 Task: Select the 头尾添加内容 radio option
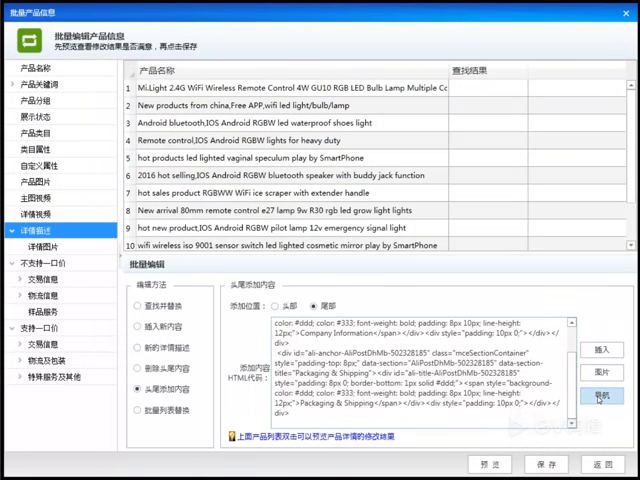[137, 389]
